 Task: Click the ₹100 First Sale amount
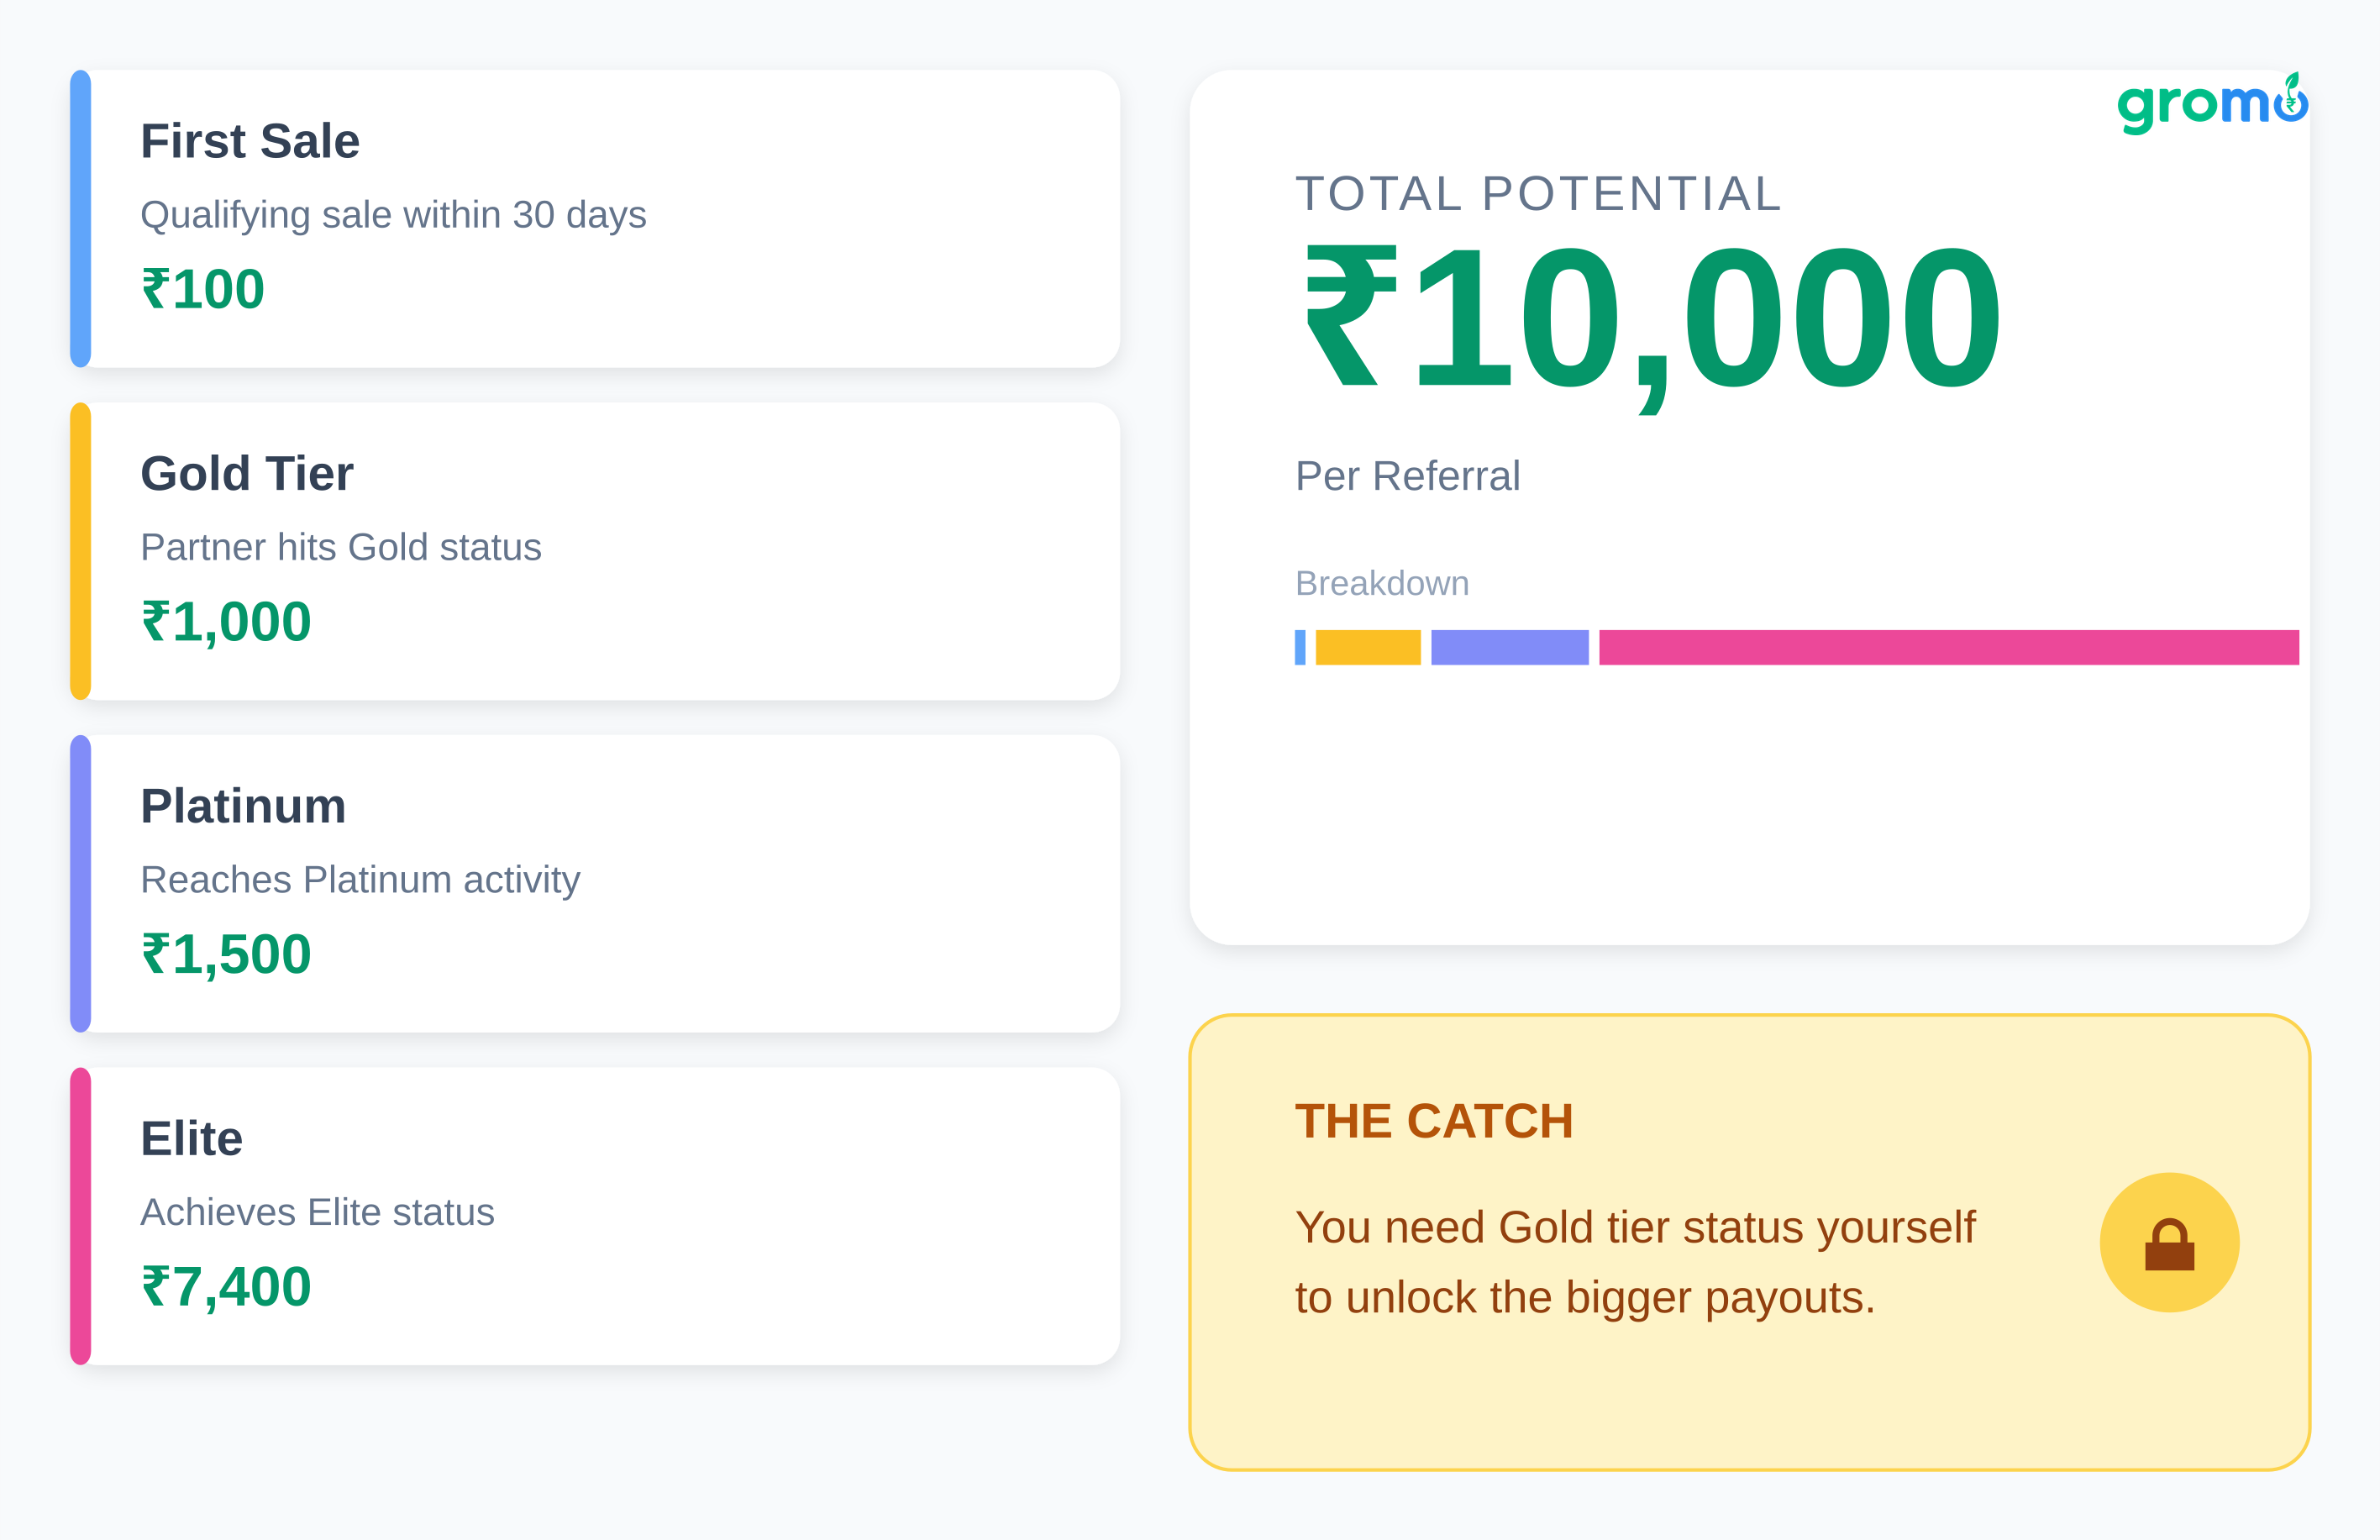click(203, 290)
